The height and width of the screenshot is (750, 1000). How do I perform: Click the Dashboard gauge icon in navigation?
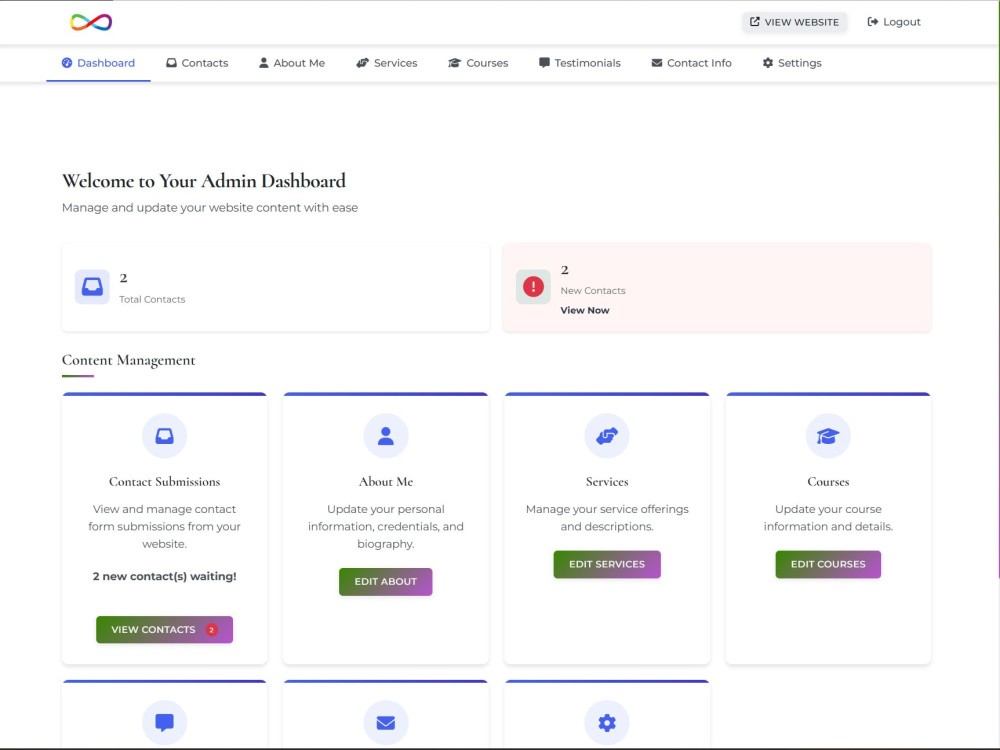pyautogui.click(x=67, y=62)
